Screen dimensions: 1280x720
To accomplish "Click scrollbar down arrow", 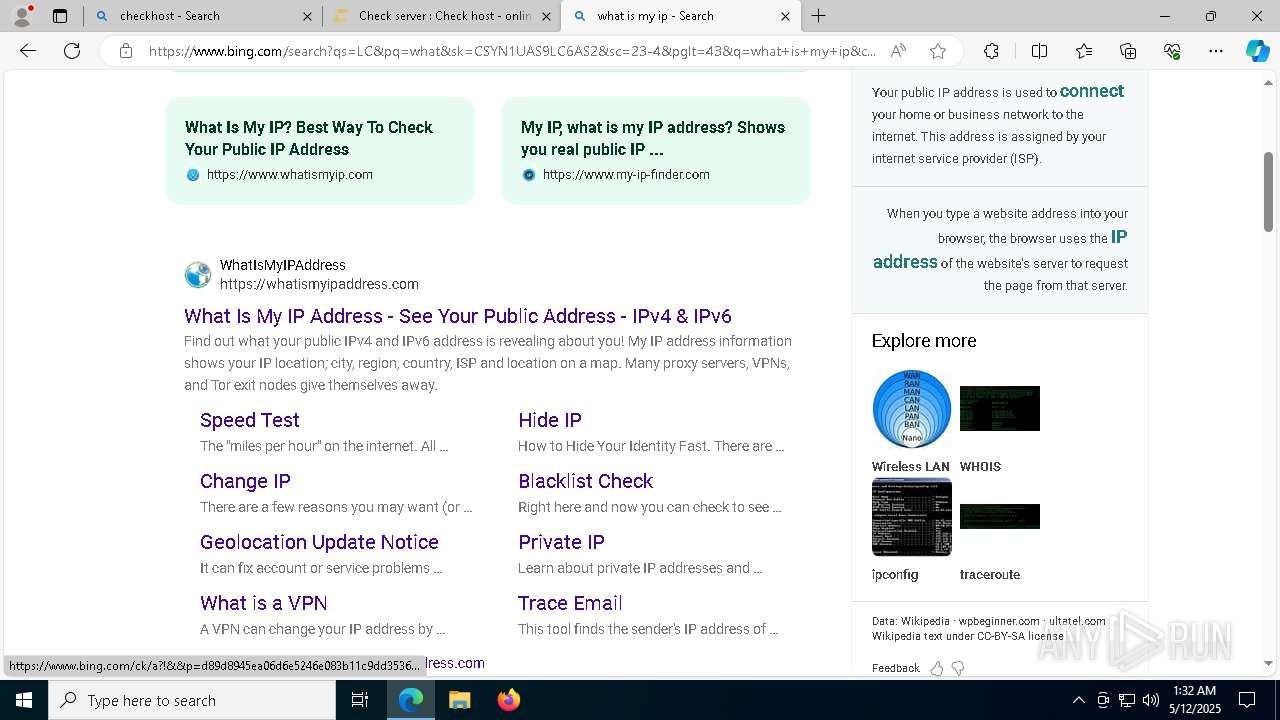I will point(1269,663).
